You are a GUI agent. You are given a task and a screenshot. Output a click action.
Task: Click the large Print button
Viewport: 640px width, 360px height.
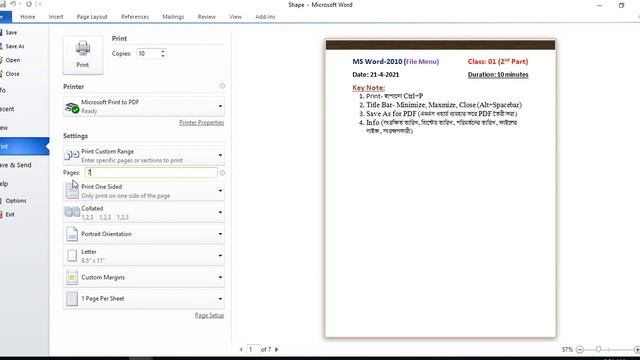(x=83, y=55)
